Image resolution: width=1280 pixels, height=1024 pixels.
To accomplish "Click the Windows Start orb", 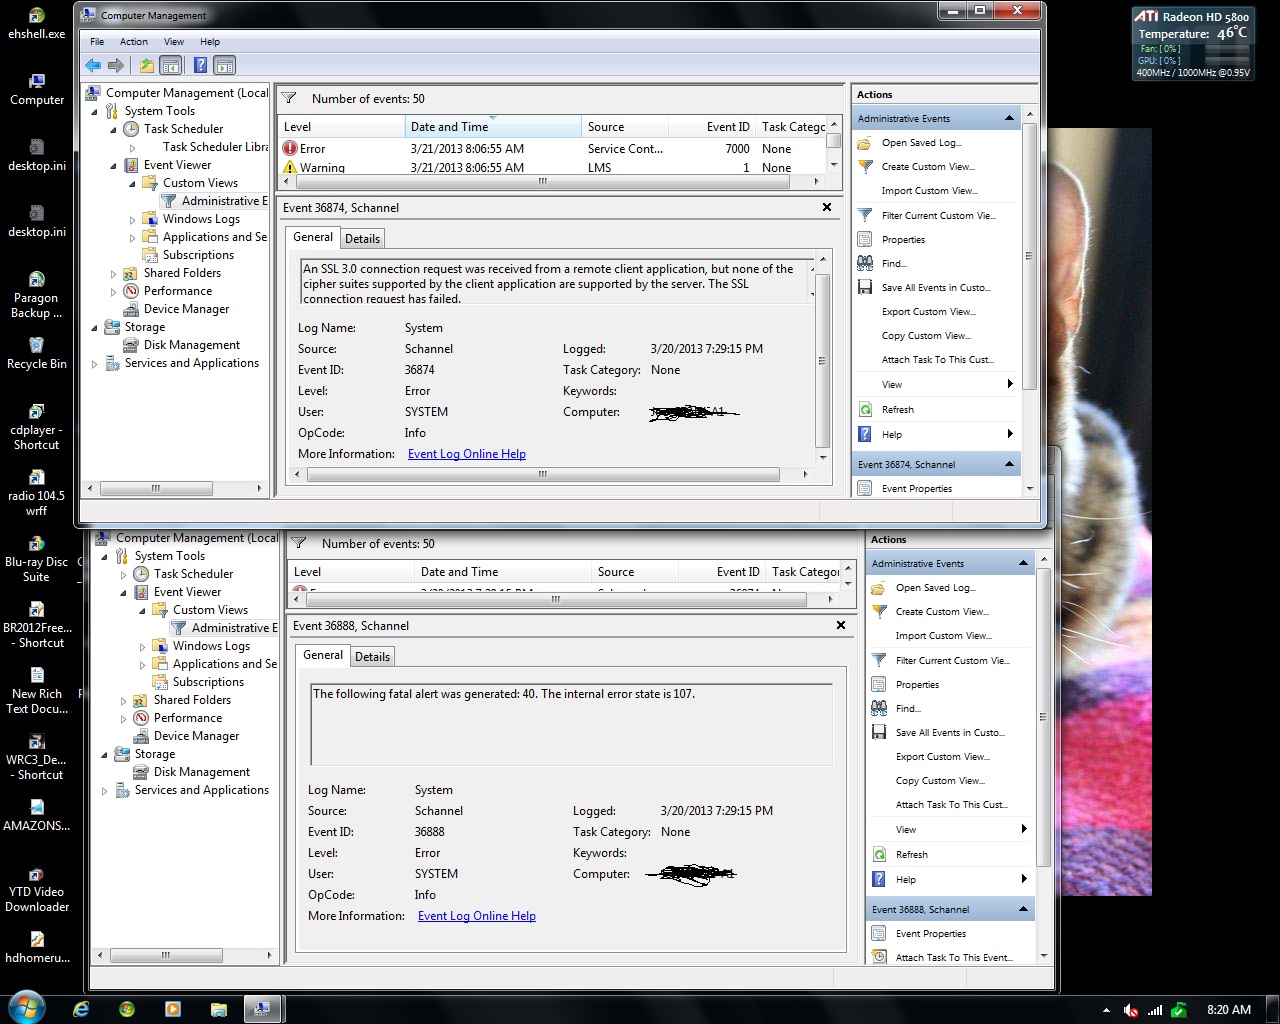I will 26,1007.
